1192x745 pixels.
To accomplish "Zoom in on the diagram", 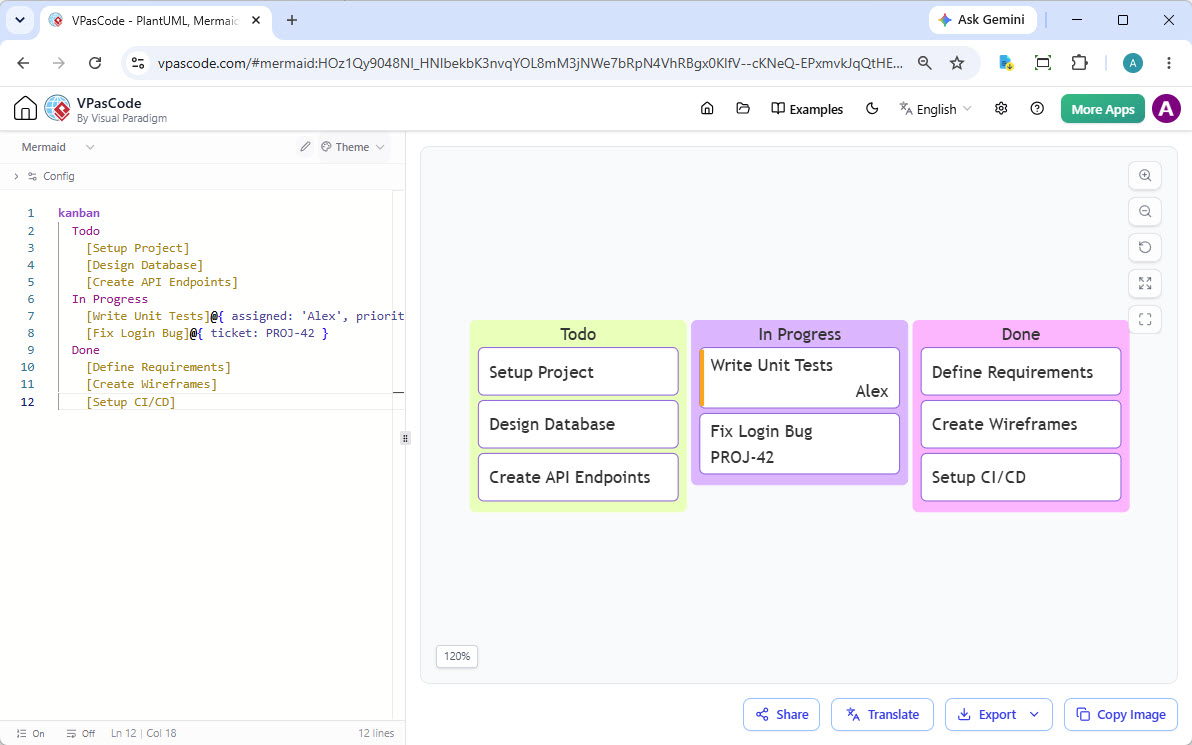I will (1145, 176).
